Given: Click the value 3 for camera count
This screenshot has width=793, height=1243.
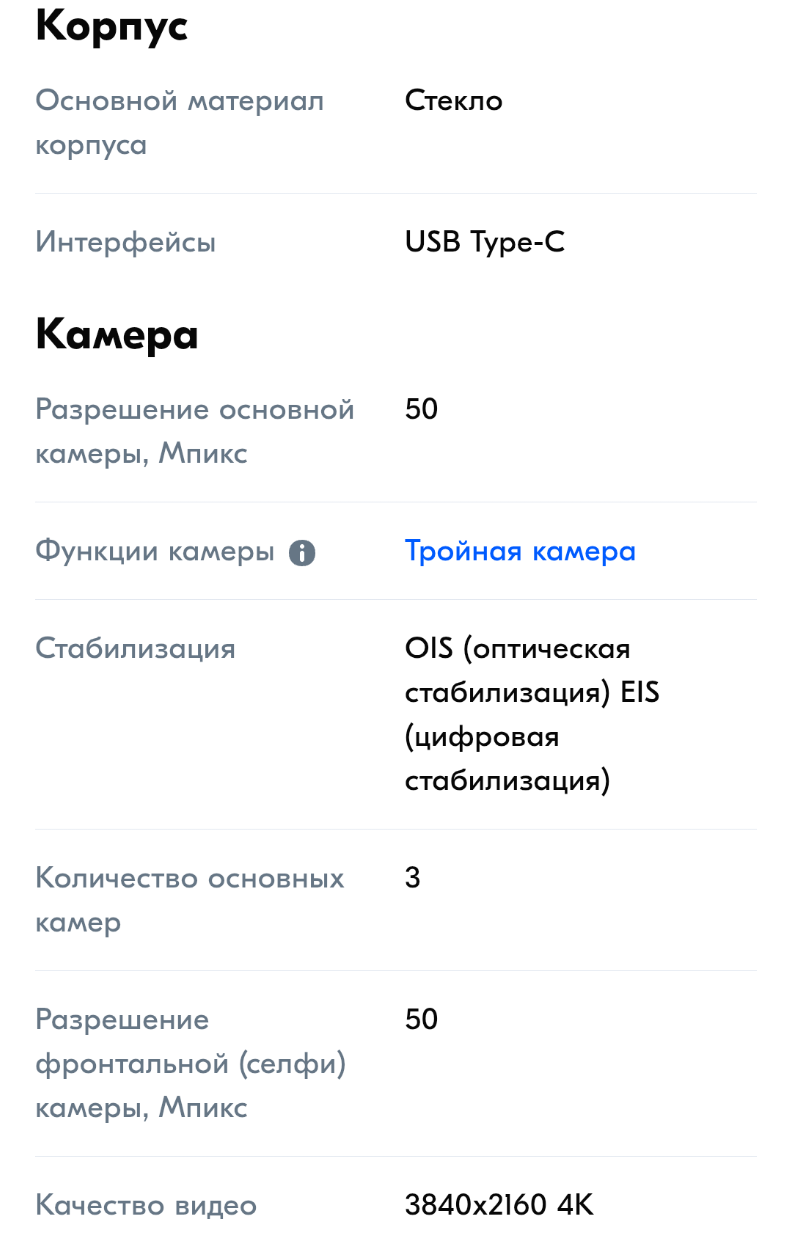Looking at the screenshot, I should pyautogui.click(x=411, y=878).
